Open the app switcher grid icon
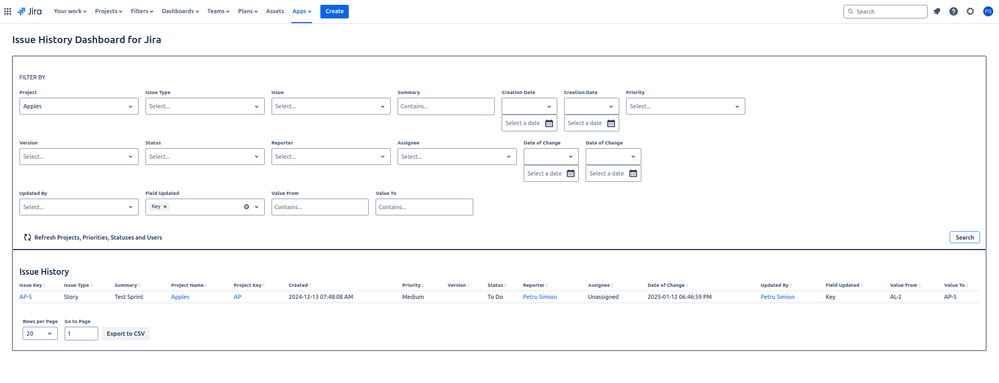Viewport: 999px width, 383px height. tap(8, 11)
